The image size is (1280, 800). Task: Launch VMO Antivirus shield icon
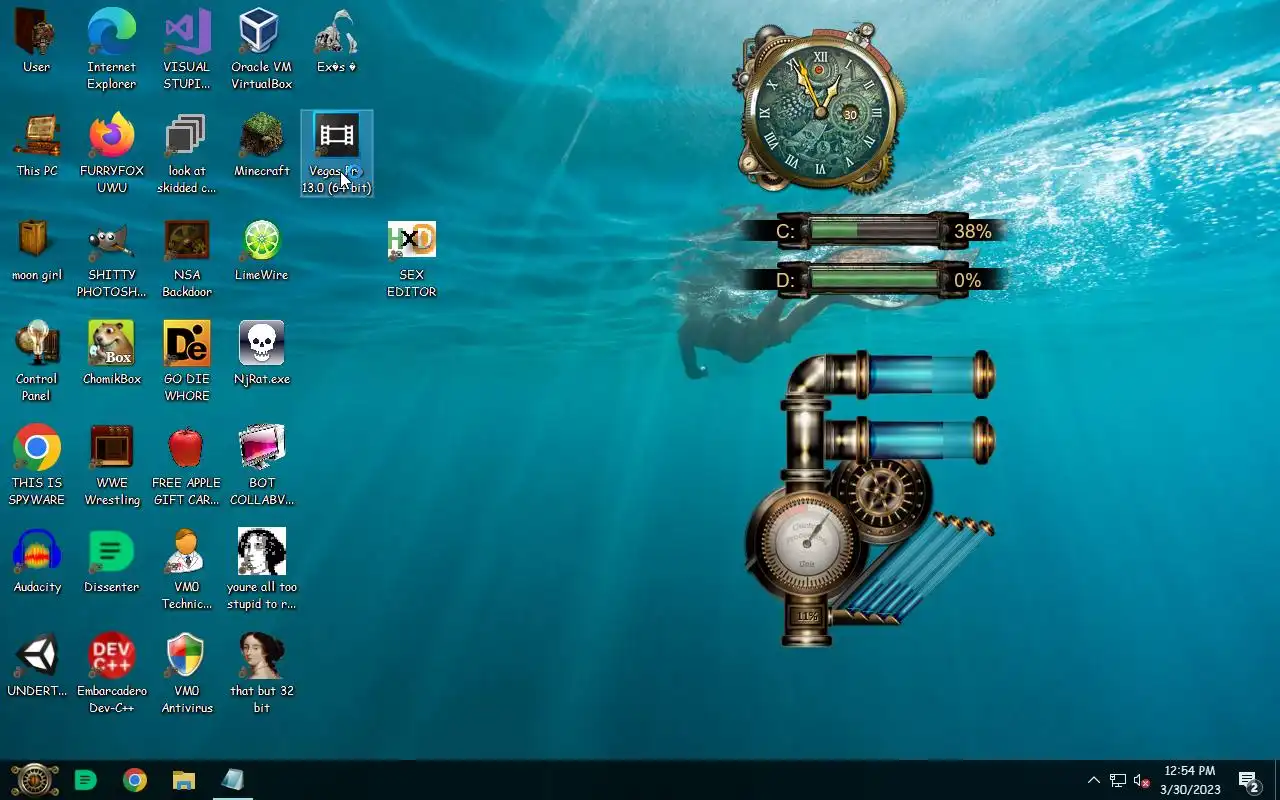(187, 673)
